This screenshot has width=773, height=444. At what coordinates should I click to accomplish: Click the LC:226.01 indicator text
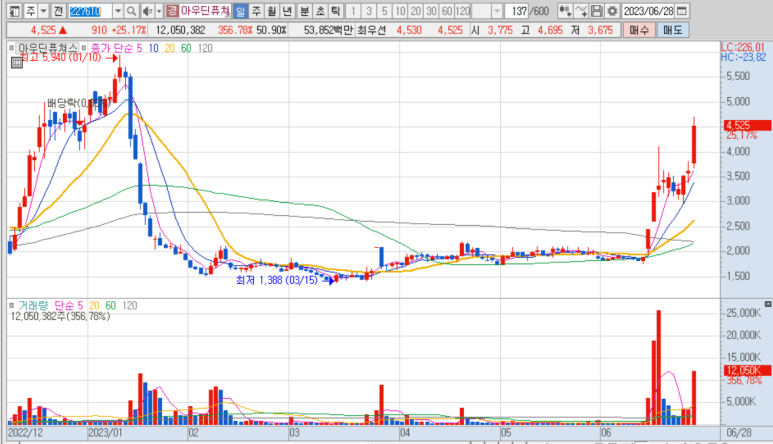coord(743,47)
